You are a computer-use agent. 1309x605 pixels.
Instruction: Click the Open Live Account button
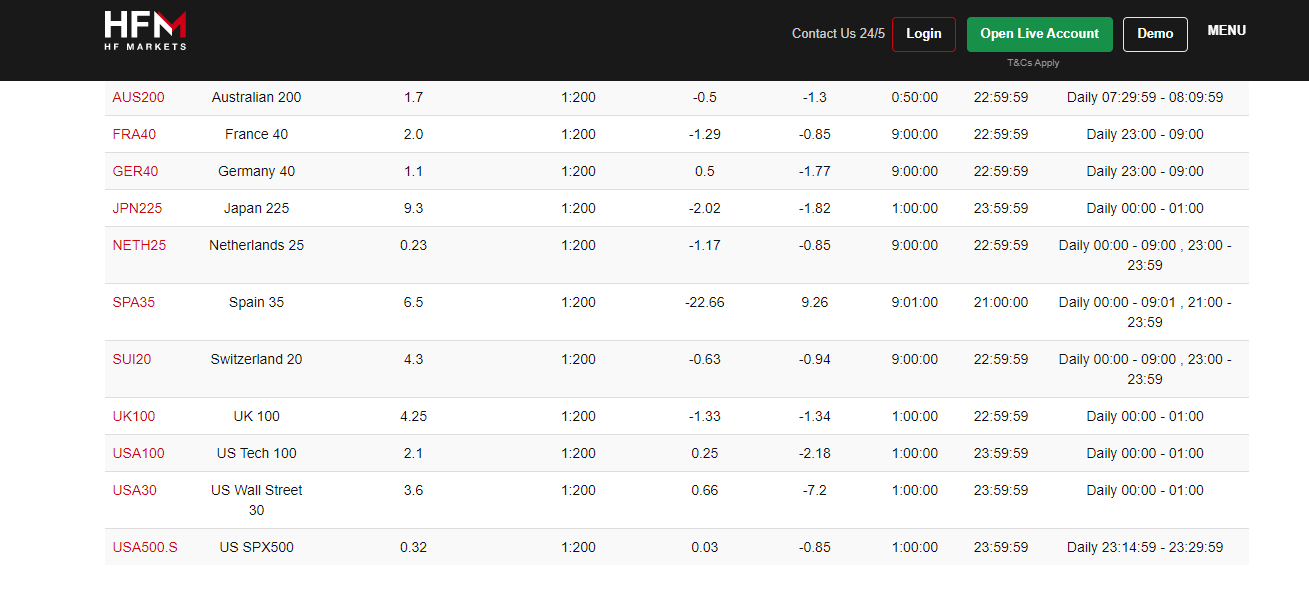(1040, 34)
